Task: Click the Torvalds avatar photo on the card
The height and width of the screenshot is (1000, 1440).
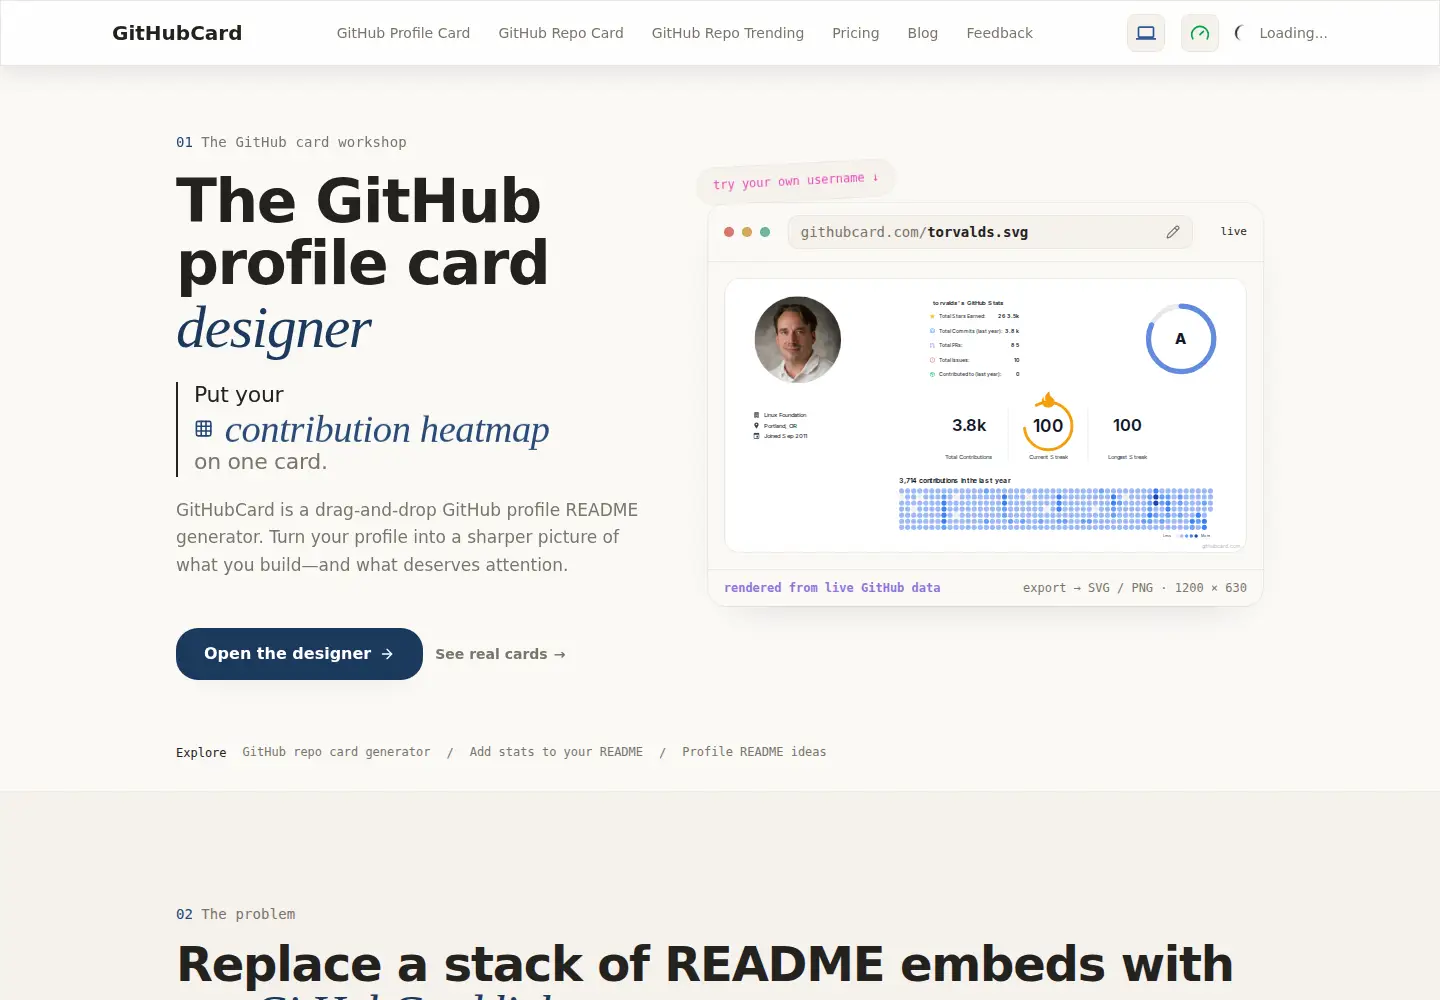Action: (x=798, y=340)
